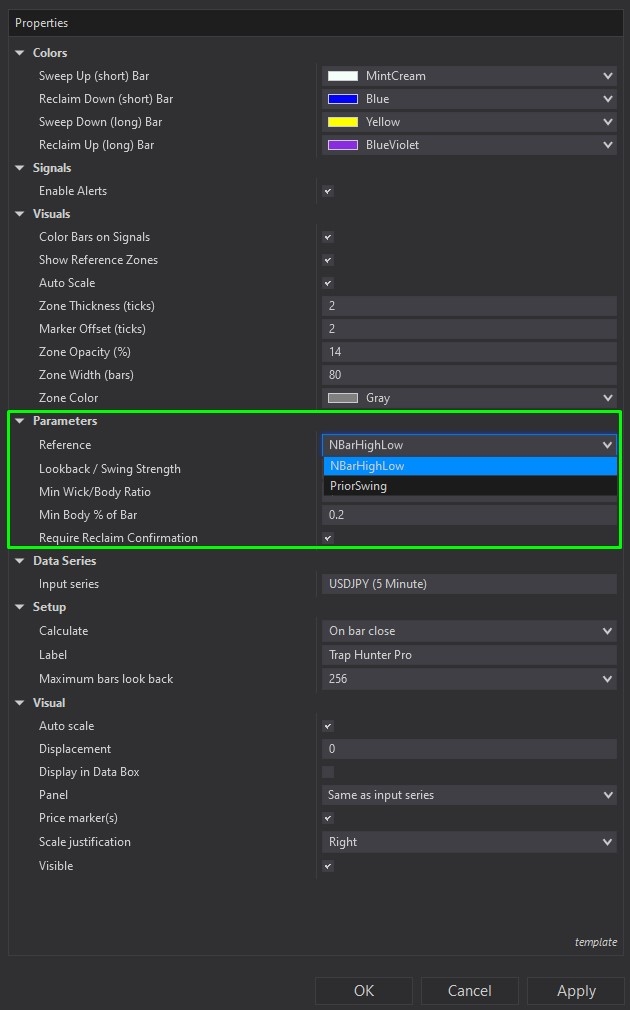Enable Display in Data Box
This screenshot has height=1010, width=630.
pos(327,772)
